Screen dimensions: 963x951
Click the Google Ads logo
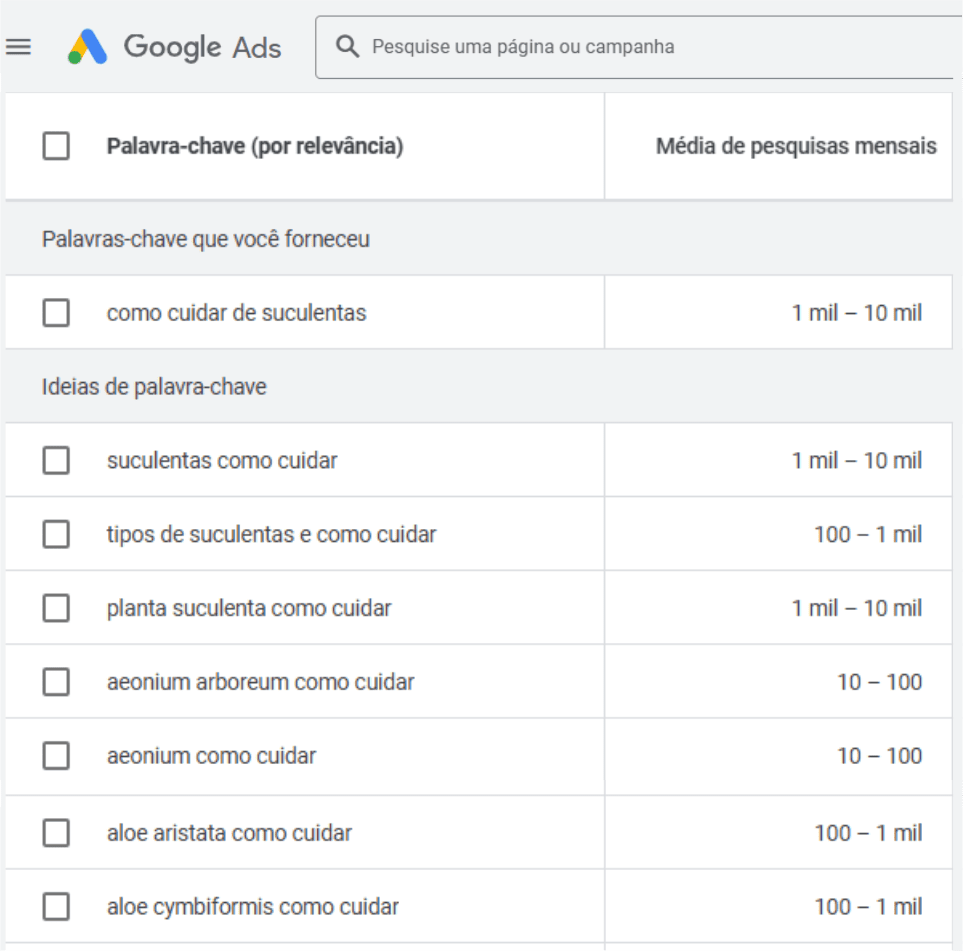(x=175, y=47)
